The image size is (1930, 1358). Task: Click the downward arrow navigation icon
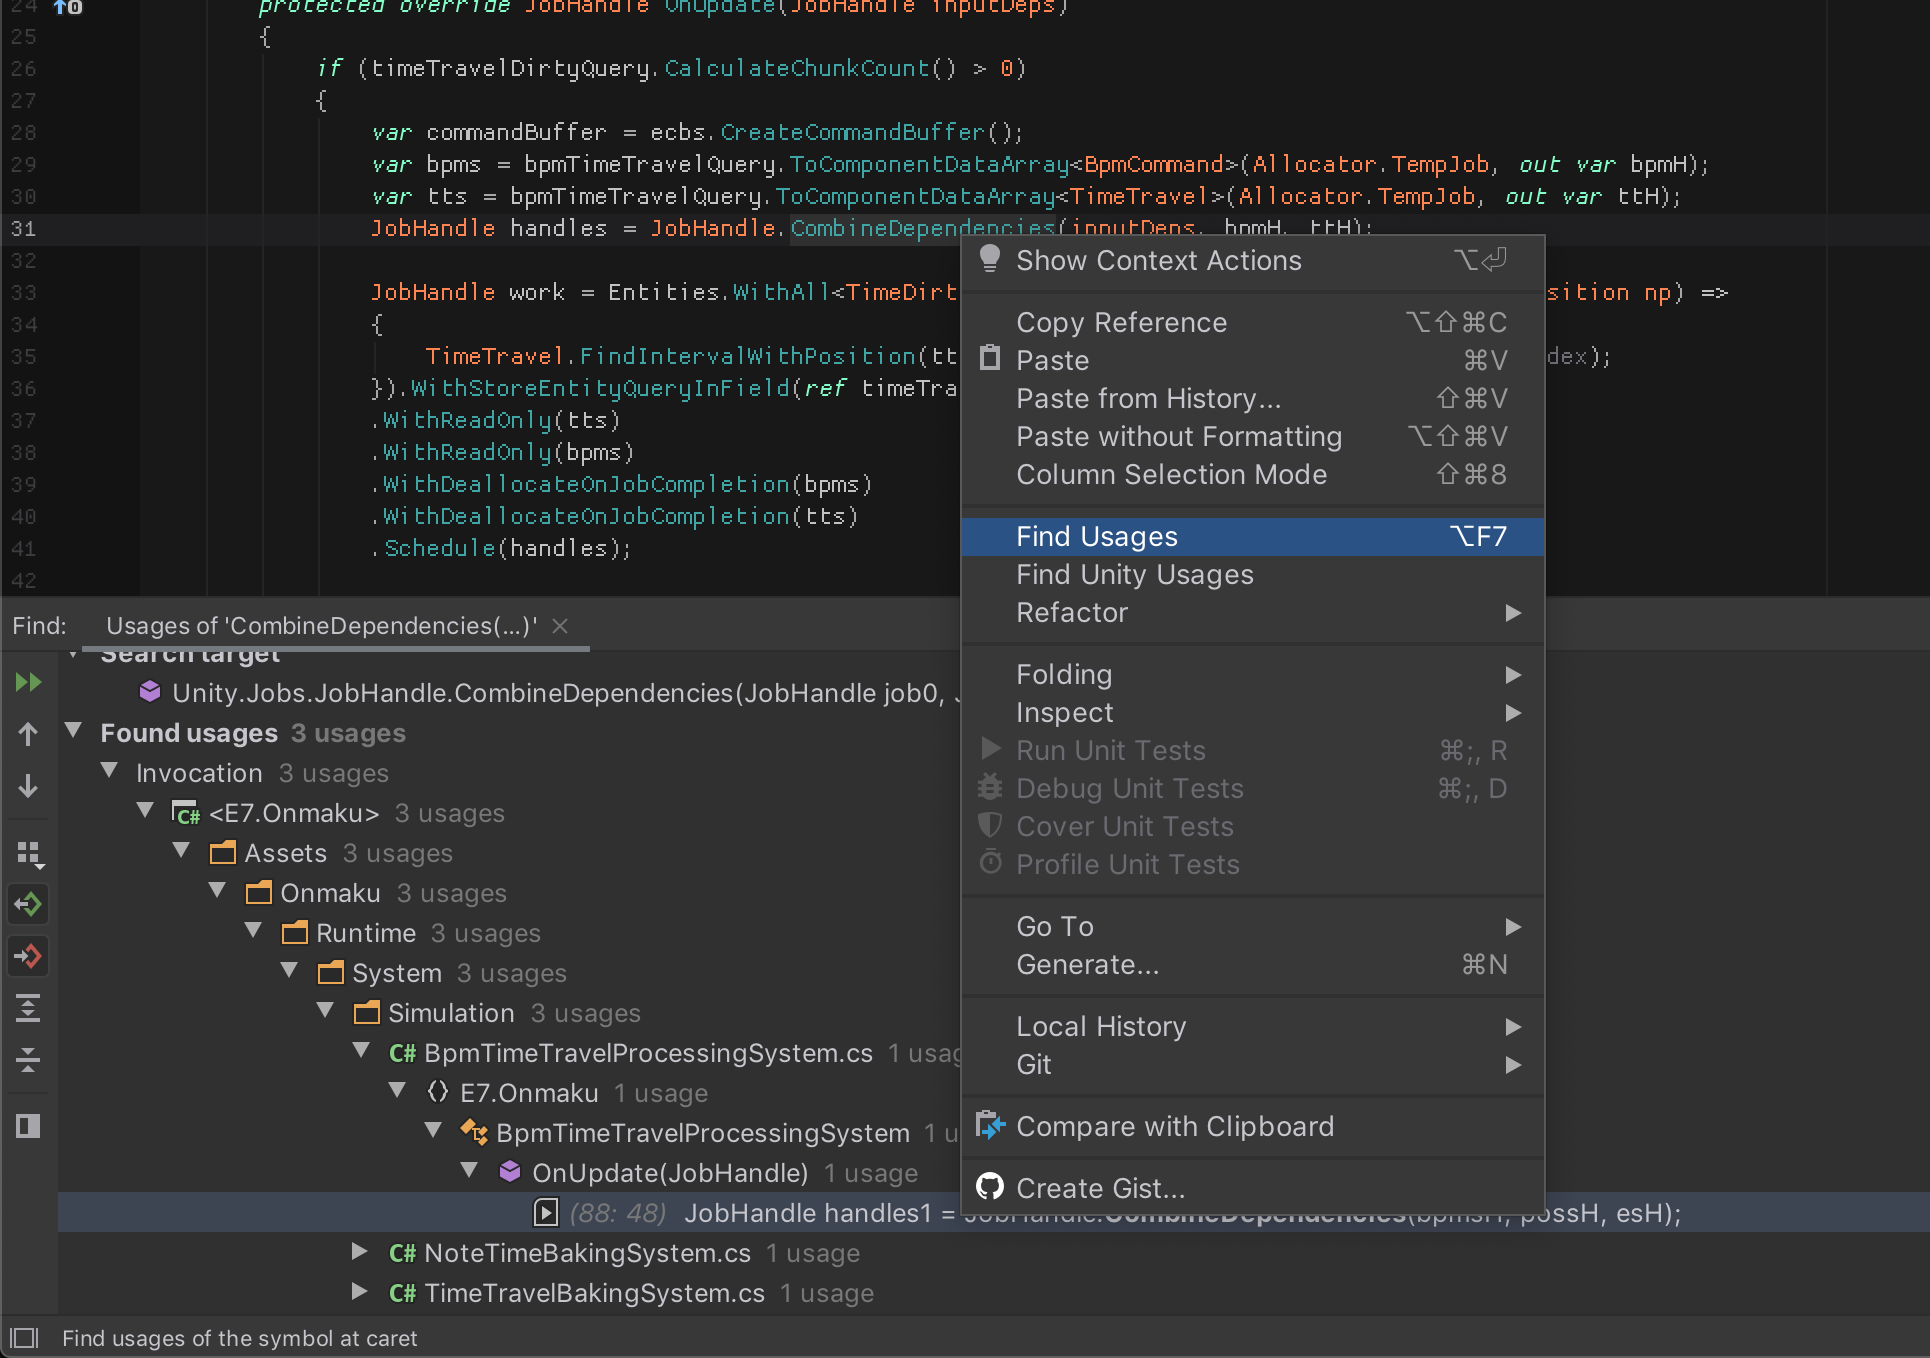pos(29,788)
